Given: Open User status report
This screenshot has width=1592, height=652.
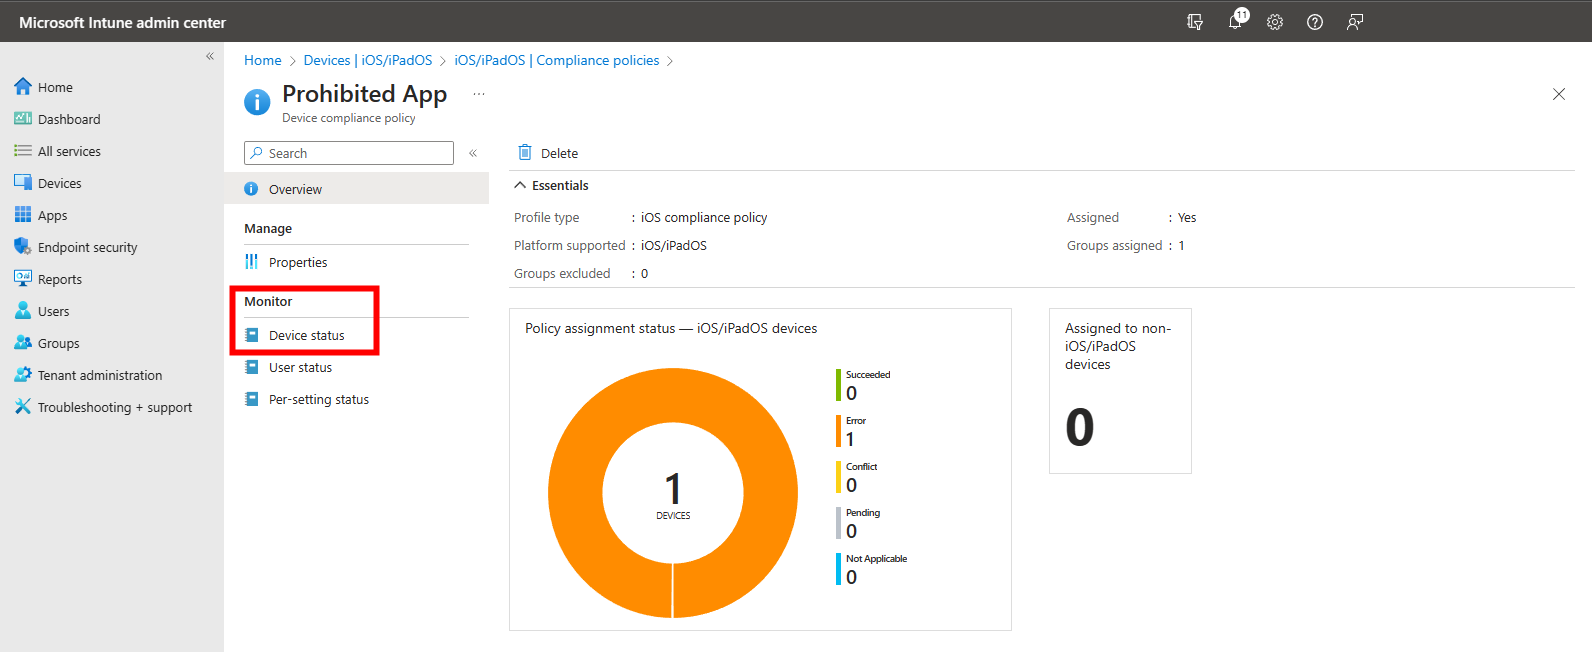Looking at the screenshot, I should pos(300,367).
